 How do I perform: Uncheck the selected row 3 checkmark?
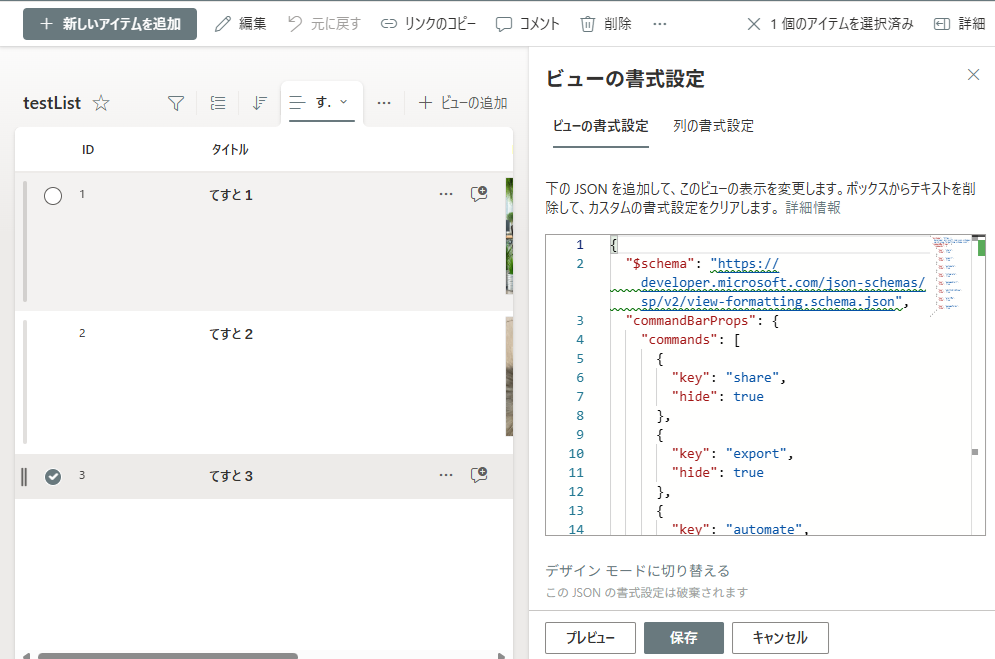pos(53,477)
